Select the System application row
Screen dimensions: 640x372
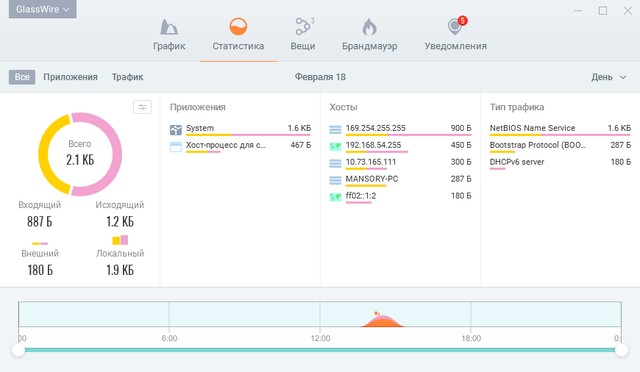pos(240,129)
